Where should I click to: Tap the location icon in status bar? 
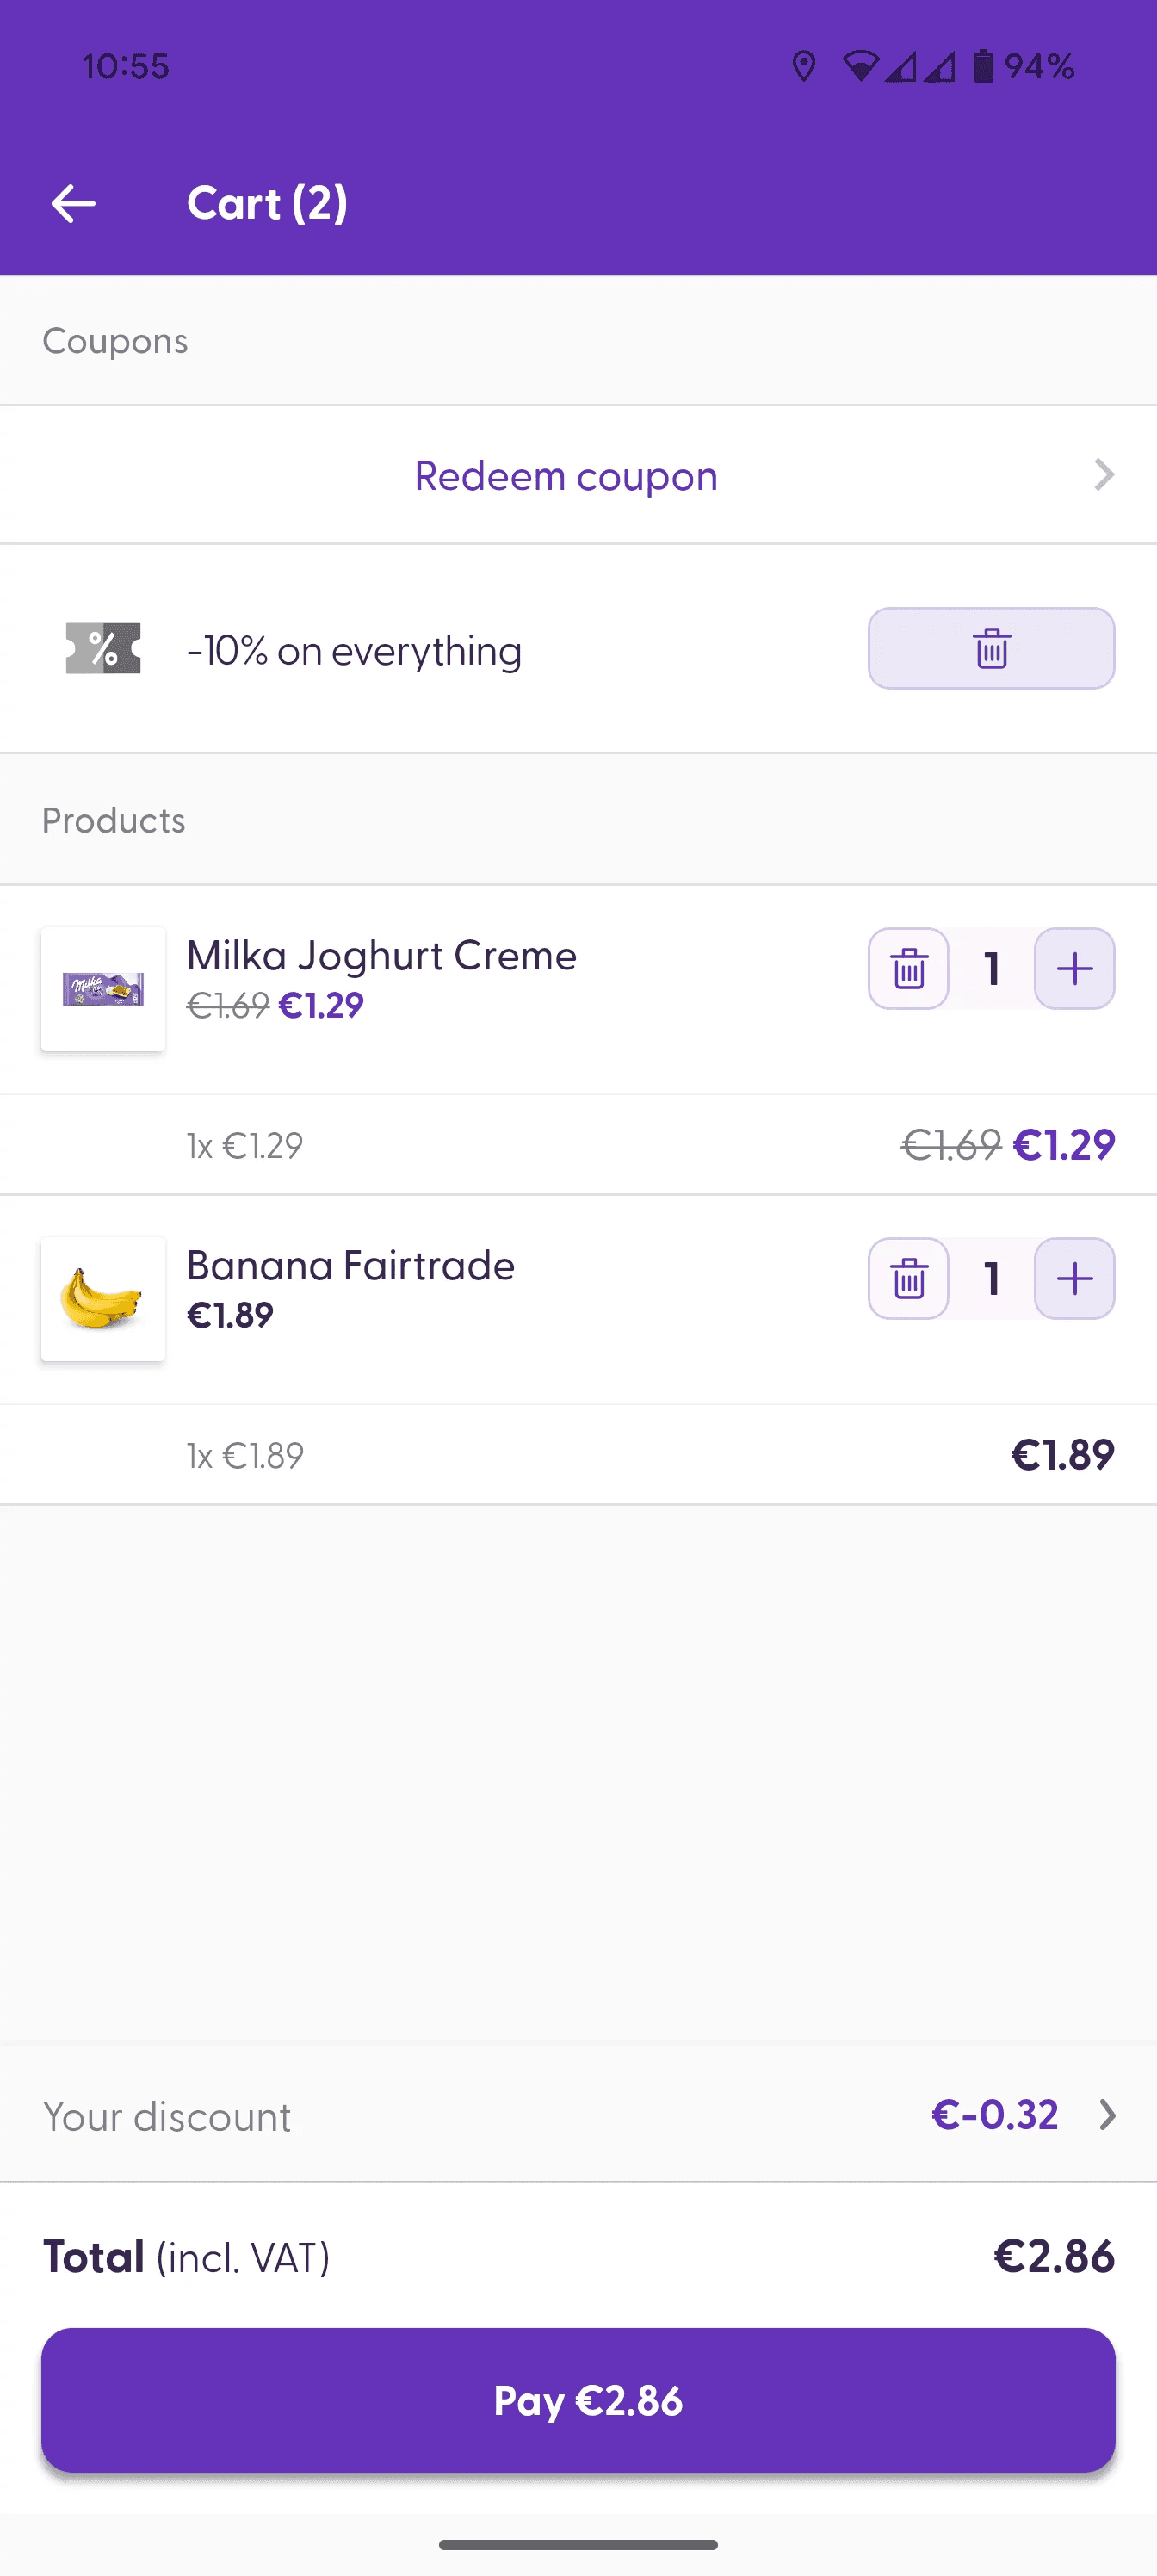[x=803, y=67]
